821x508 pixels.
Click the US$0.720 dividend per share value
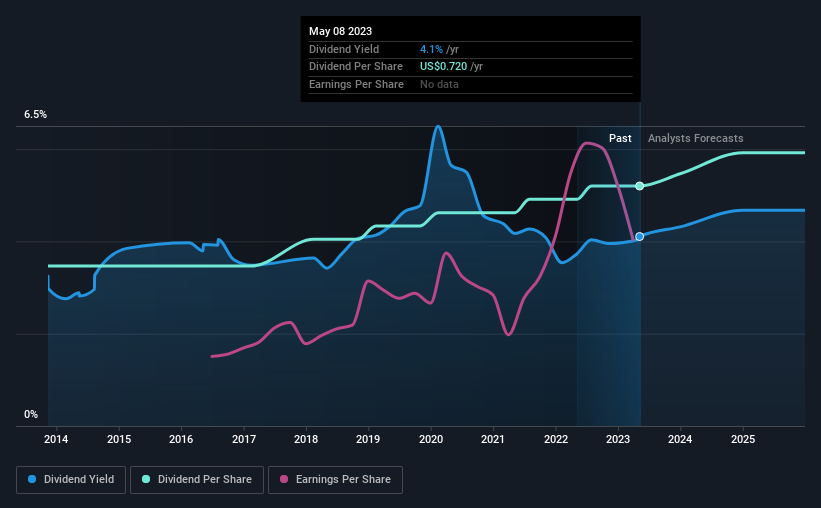coord(443,67)
